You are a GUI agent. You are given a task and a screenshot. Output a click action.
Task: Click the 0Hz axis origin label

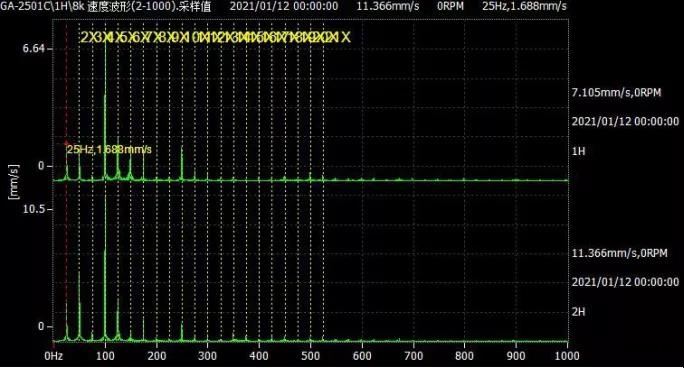tap(53, 356)
